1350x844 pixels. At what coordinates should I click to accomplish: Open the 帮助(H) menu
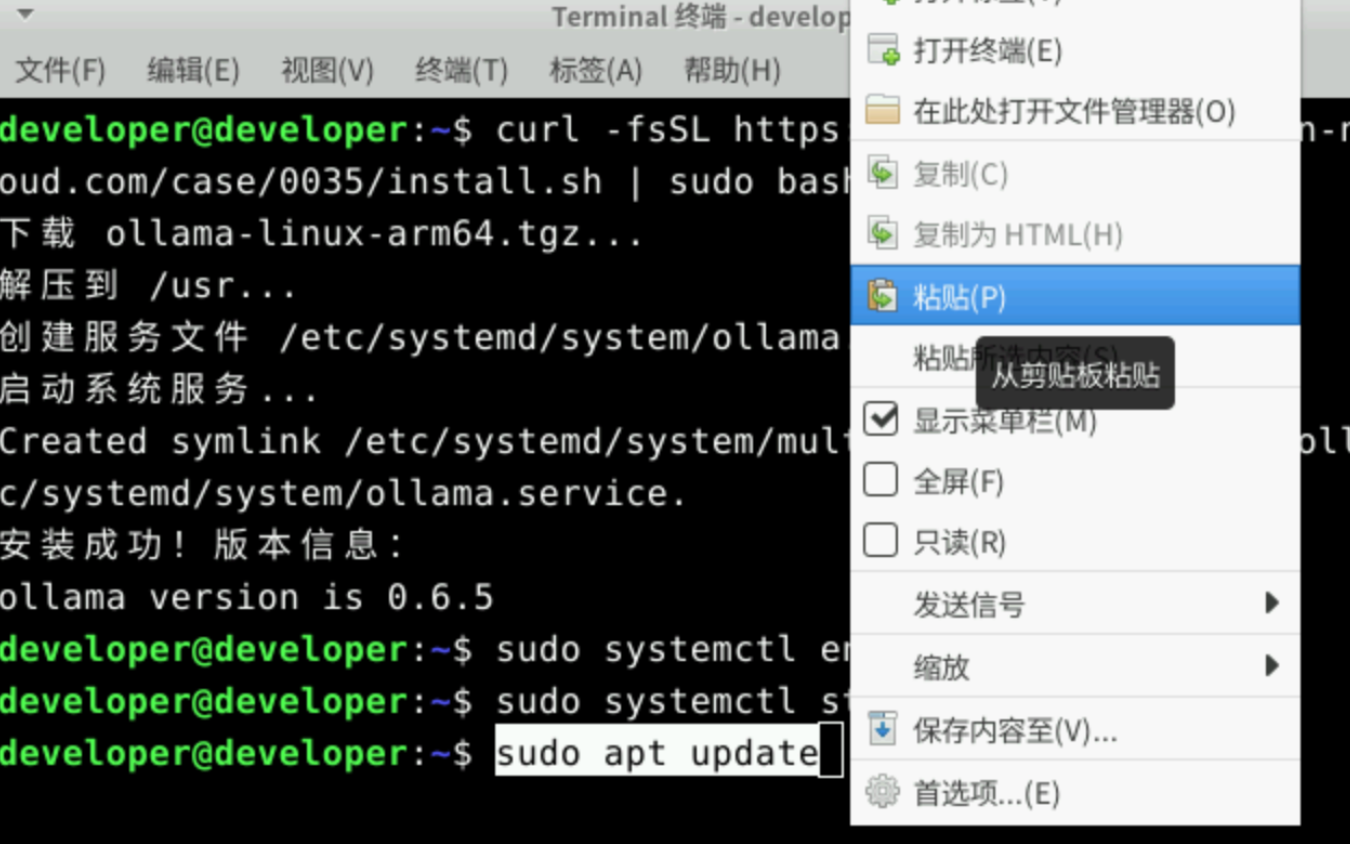(x=731, y=70)
